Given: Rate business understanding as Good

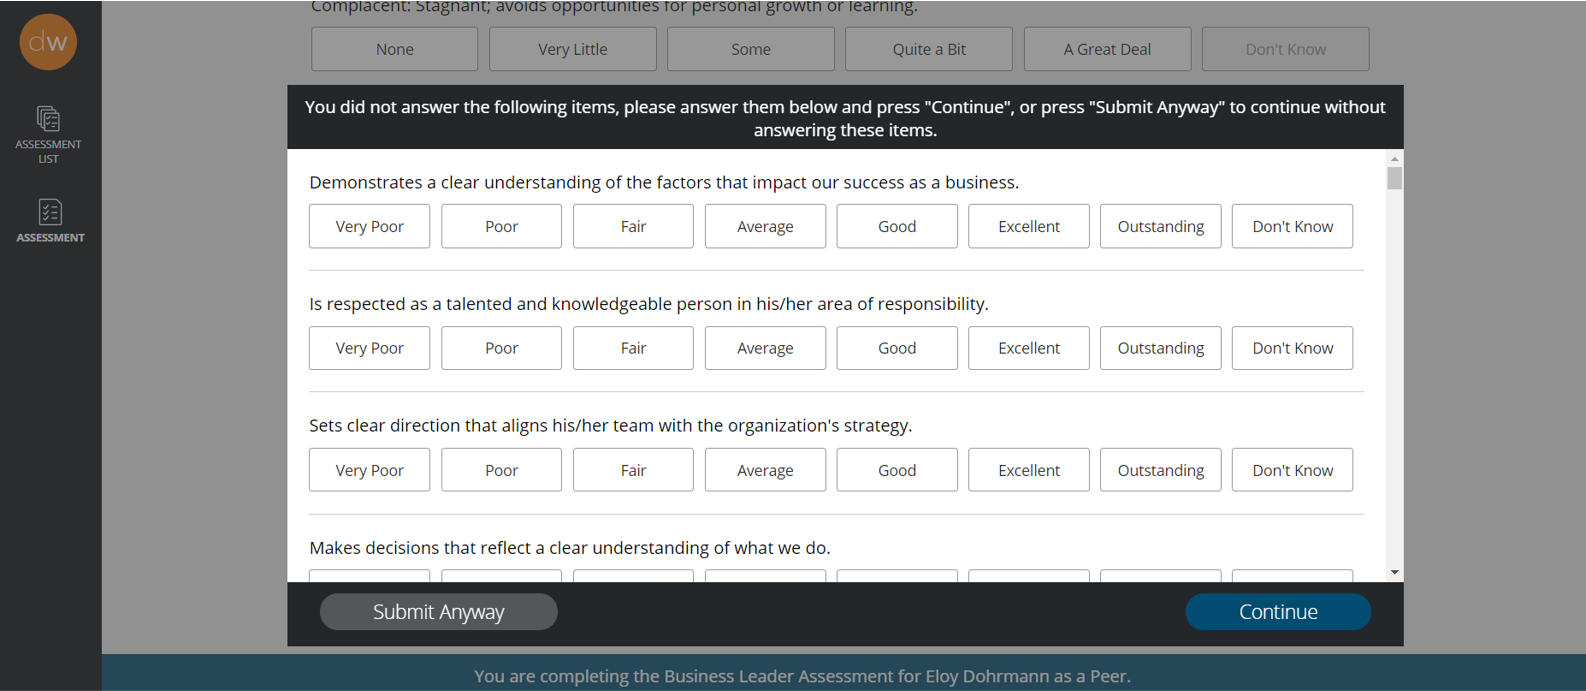Looking at the screenshot, I should pos(897,226).
